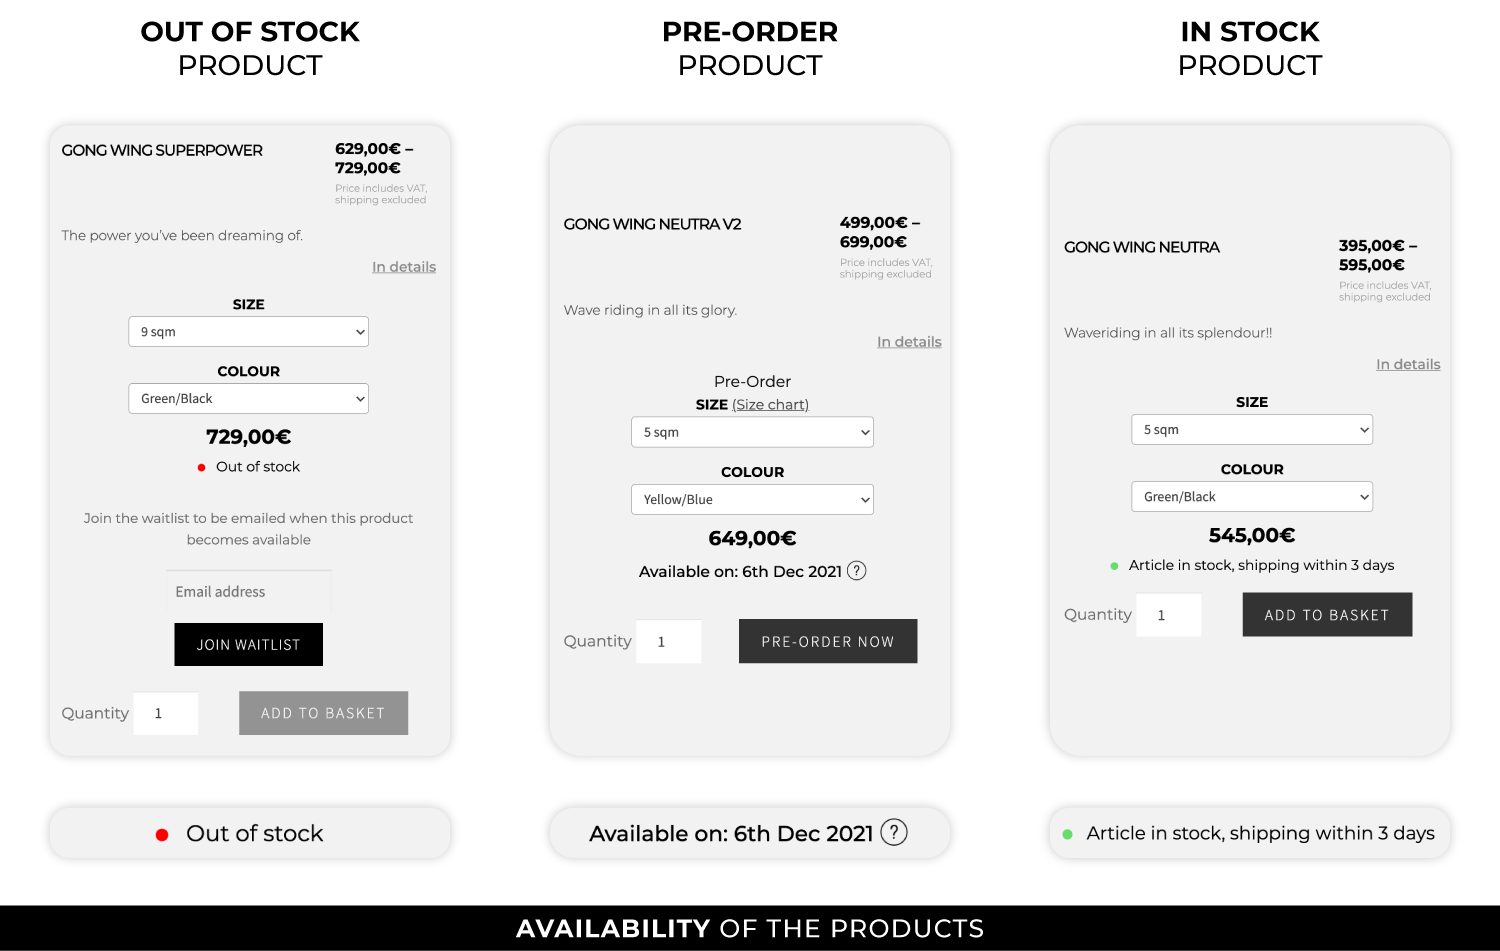Expand the Green/Black colour dropdown in Neutra card
This screenshot has width=1500, height=951.
click(x=1251, y=497)
